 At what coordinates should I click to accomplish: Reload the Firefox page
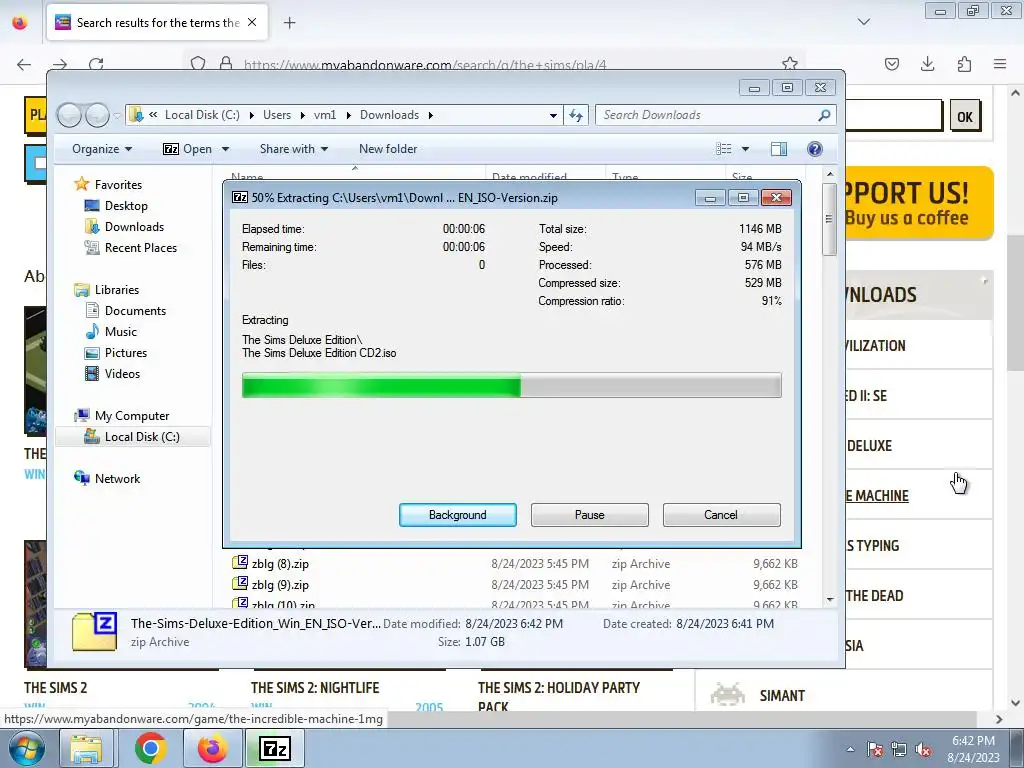coord(97,64)
